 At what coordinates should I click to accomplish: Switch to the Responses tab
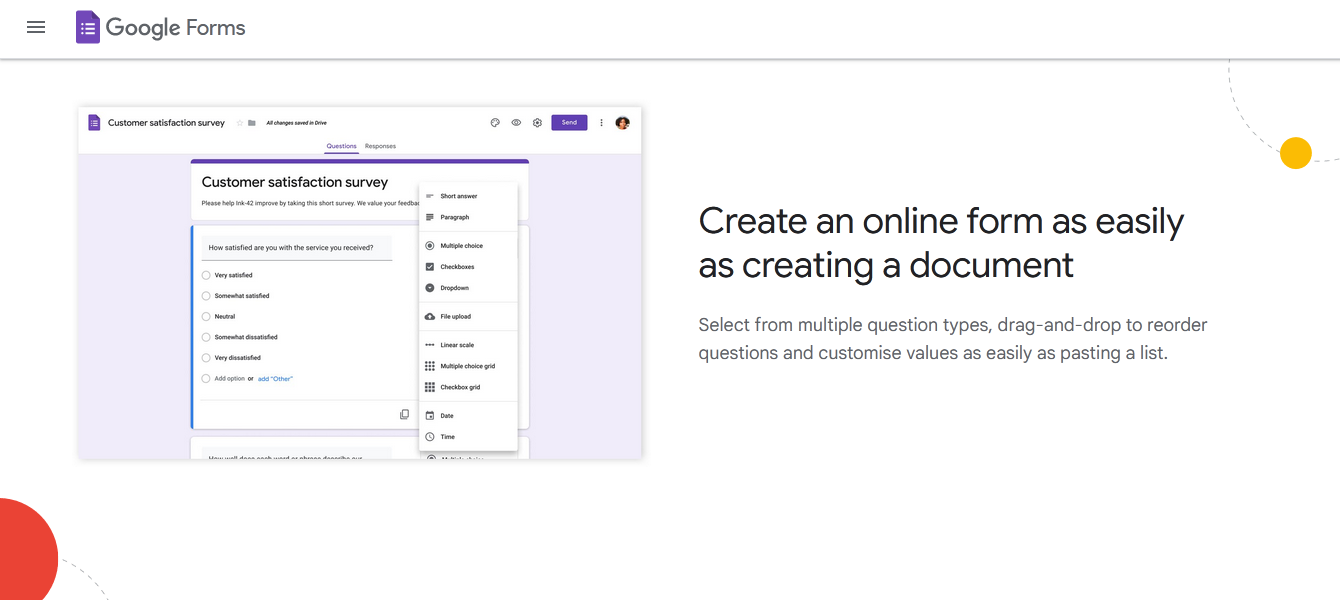380,145
